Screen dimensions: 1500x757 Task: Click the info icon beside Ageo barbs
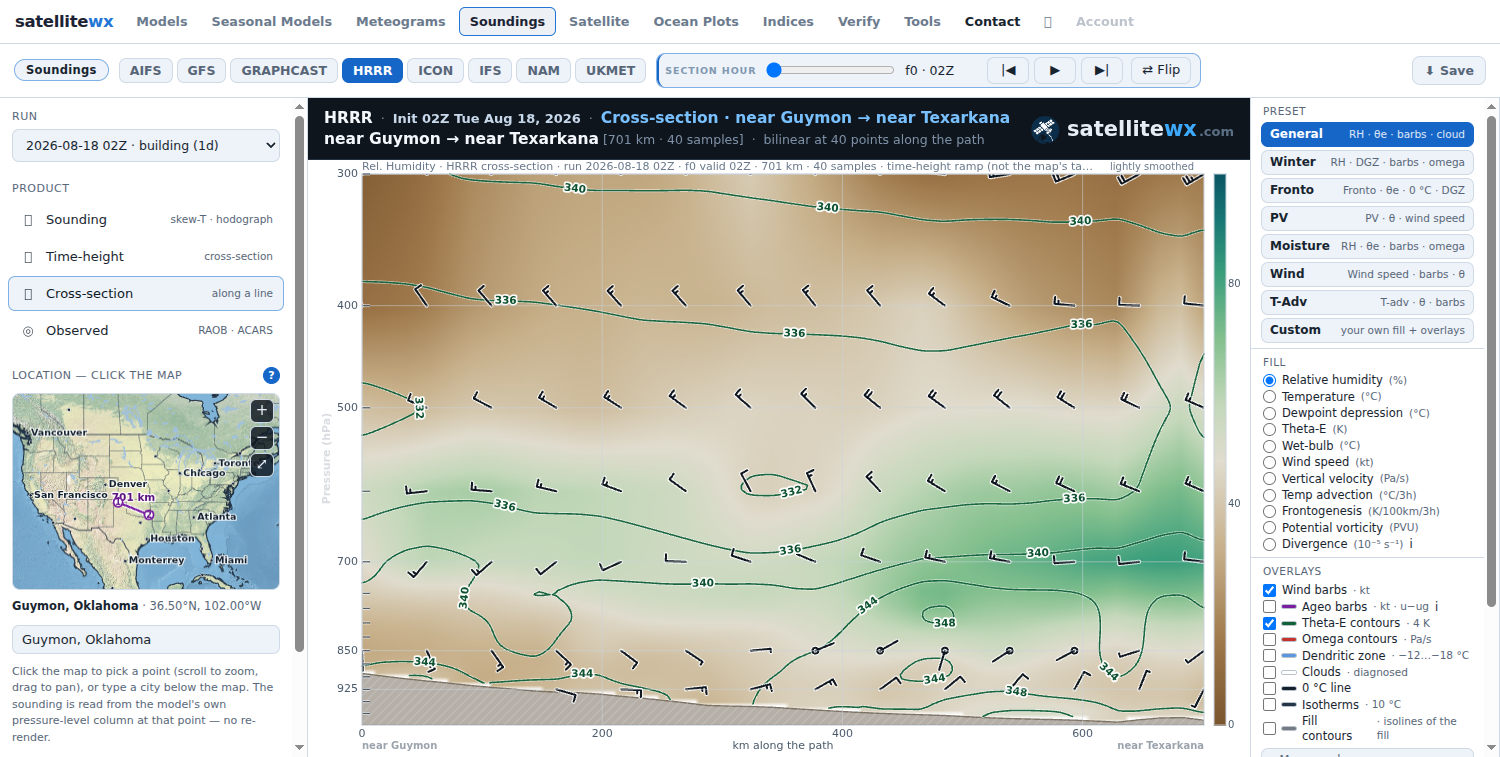point(1437,607)
